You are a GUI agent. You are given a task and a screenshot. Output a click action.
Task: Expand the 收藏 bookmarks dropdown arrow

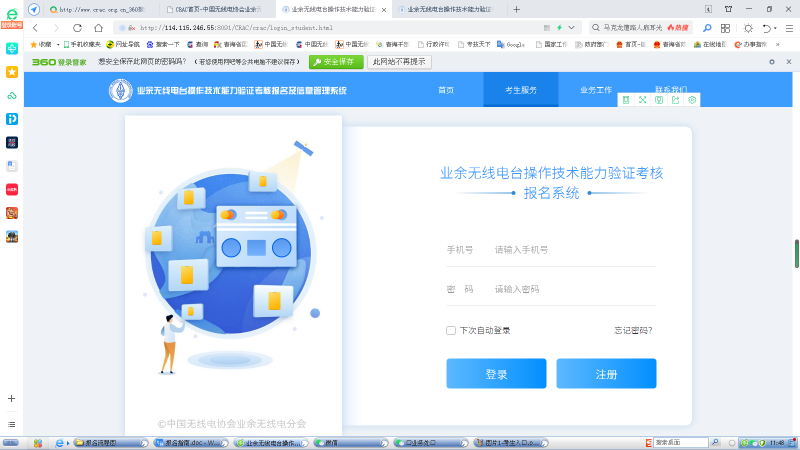58,45
